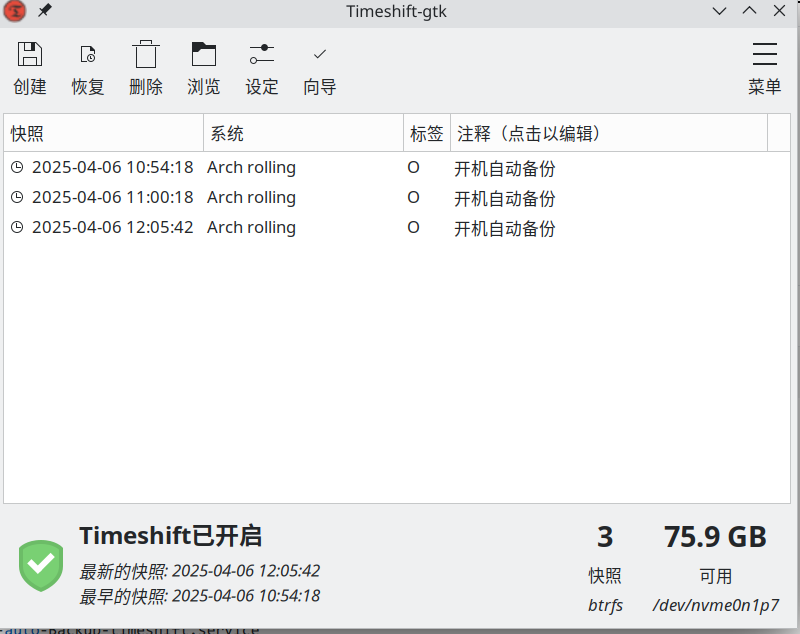Click Arch rolling in the 11:00:18 row
Viewport: 800px width, 634px height.
click(x=252, y=198)
